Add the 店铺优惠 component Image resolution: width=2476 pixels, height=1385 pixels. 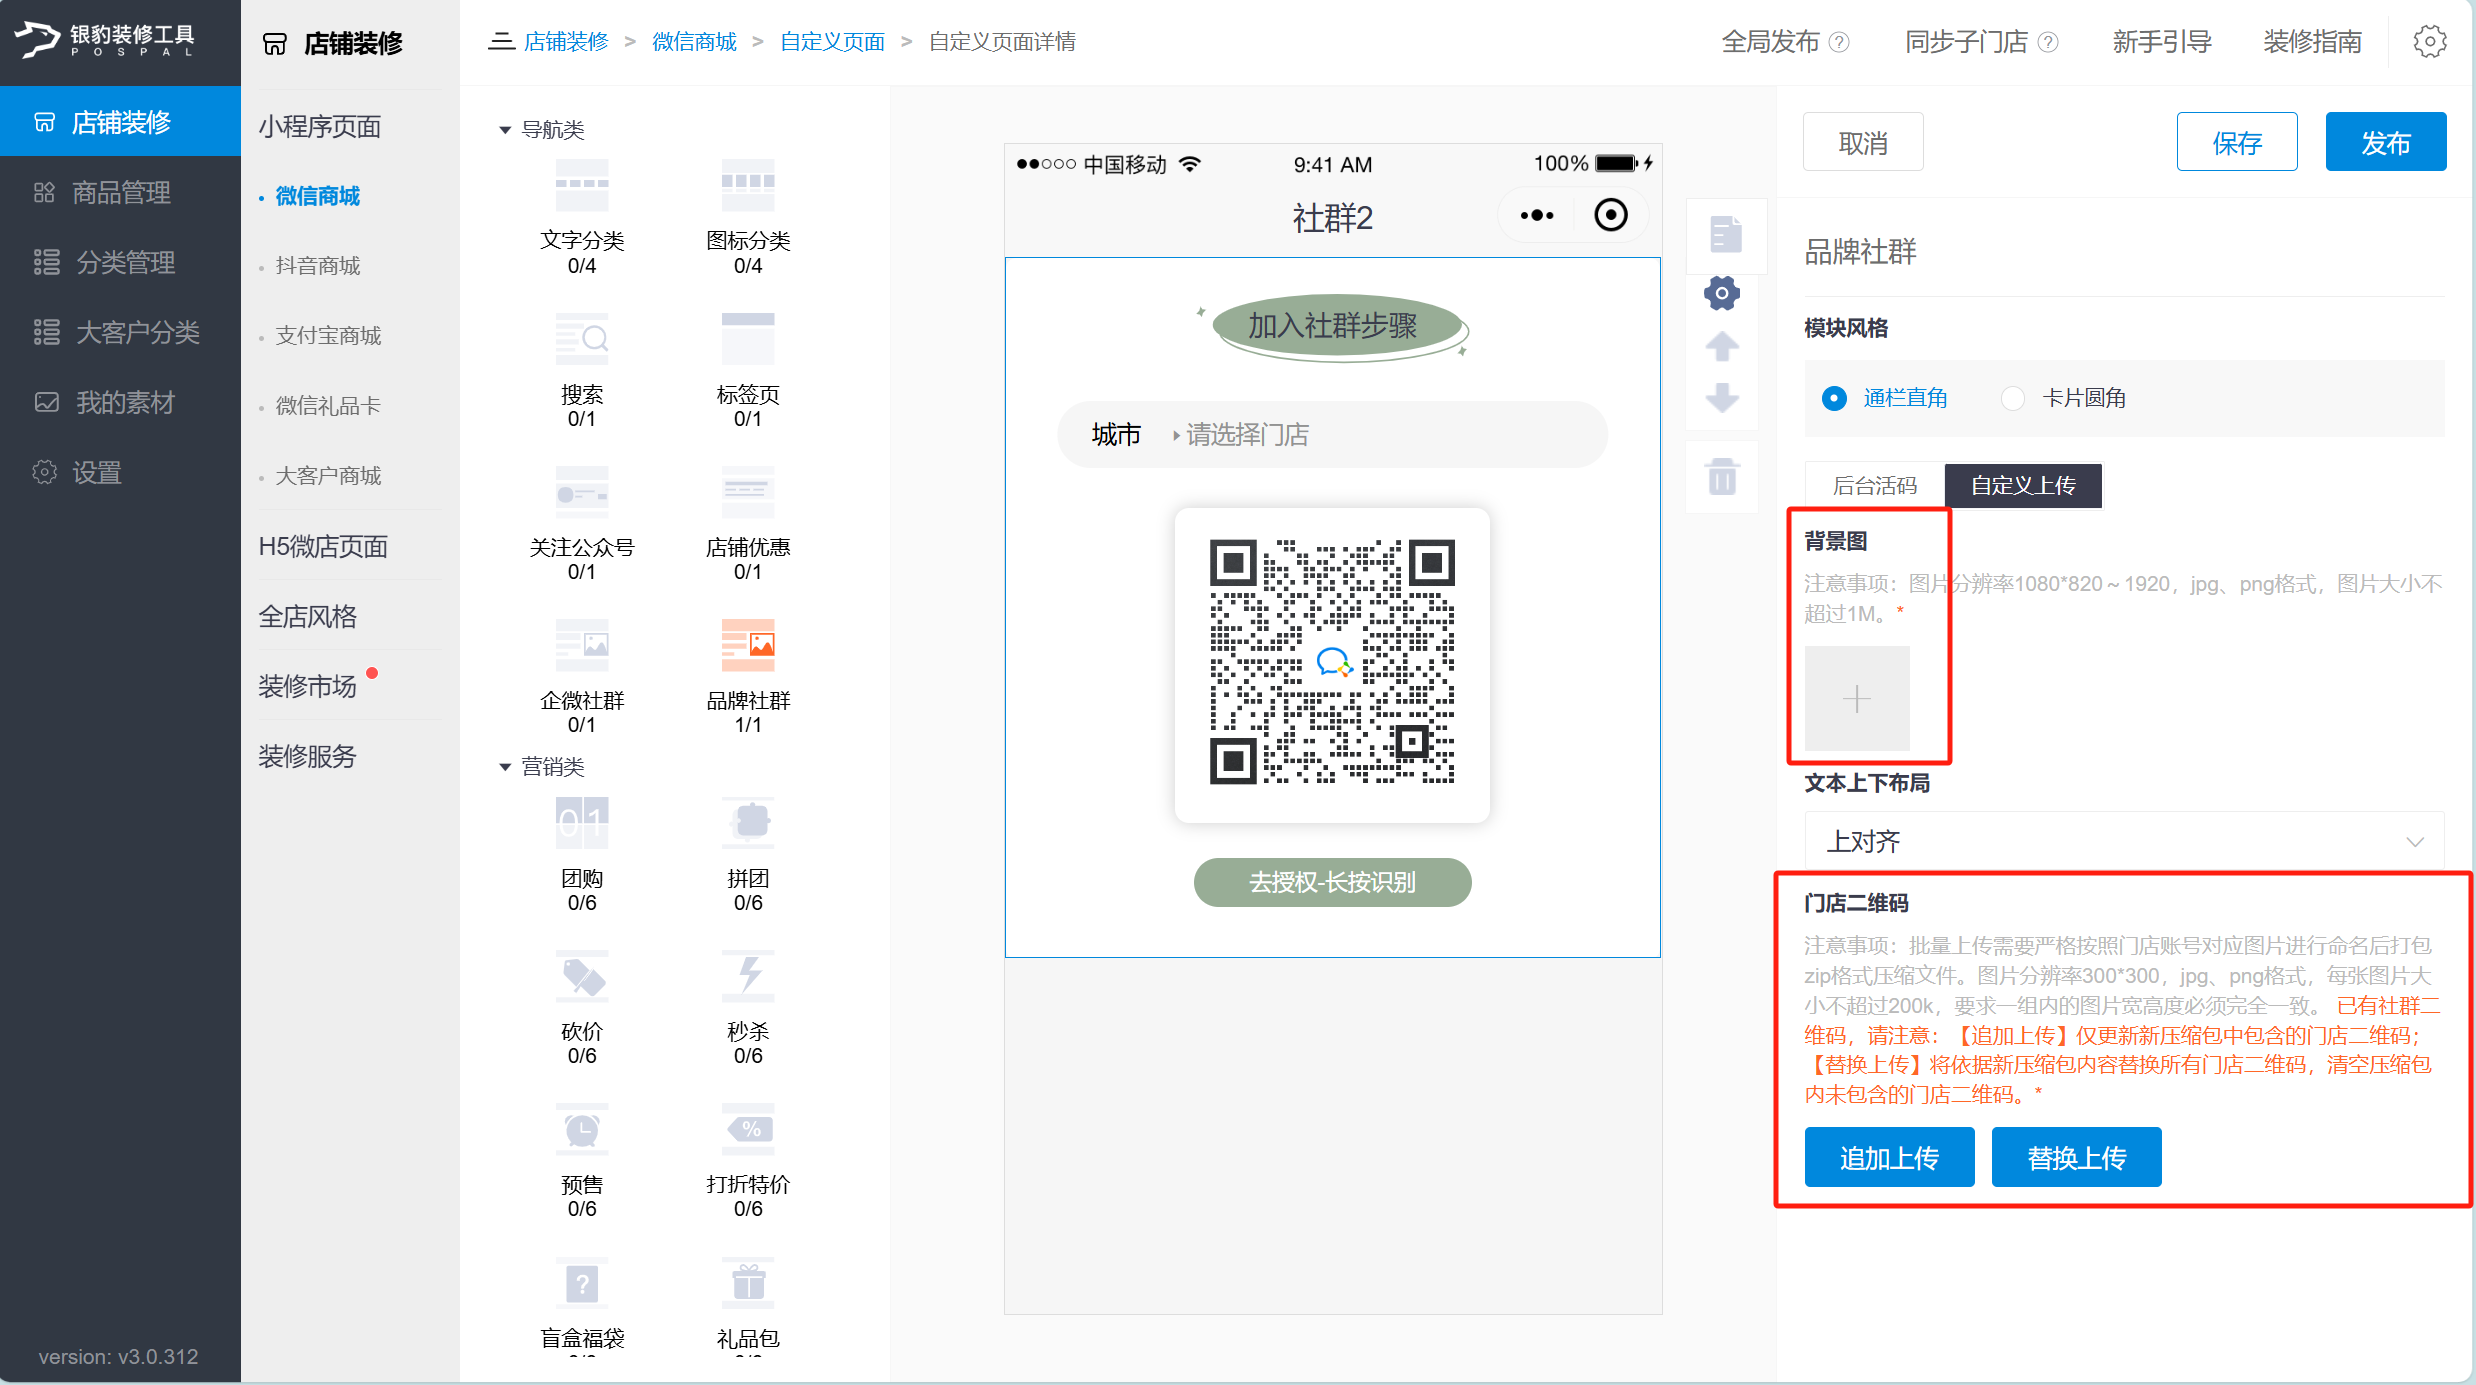(748, 492)
